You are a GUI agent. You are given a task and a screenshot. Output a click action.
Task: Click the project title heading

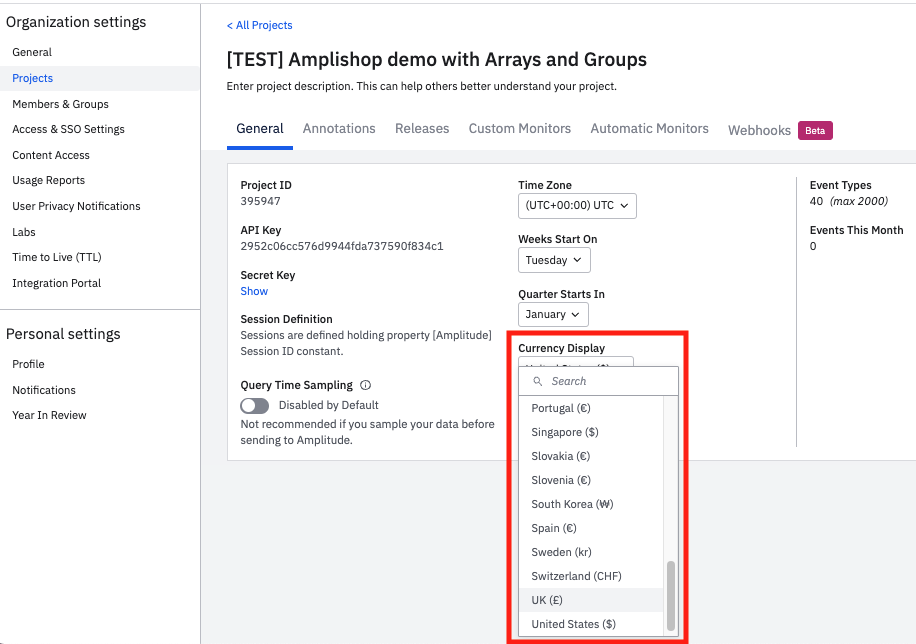436,60
